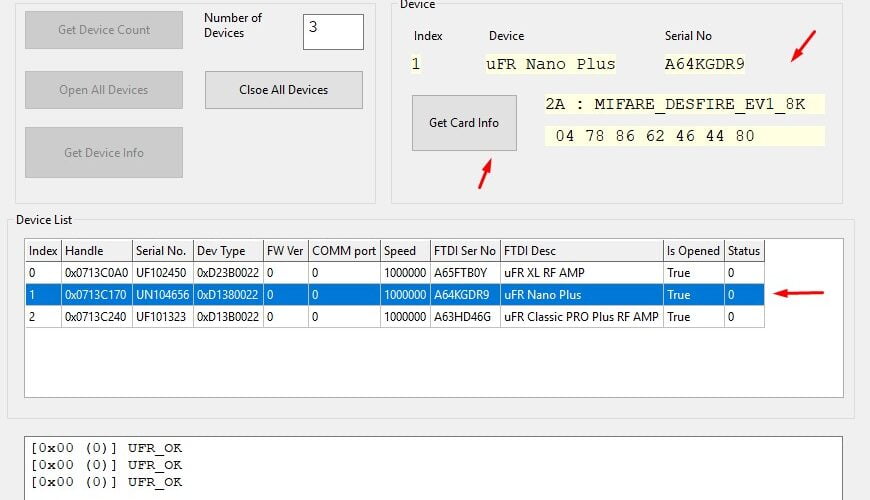Select handle 0x0713C170 in device list
Viewport: 870px width, 500px height.
click(97, 295)
